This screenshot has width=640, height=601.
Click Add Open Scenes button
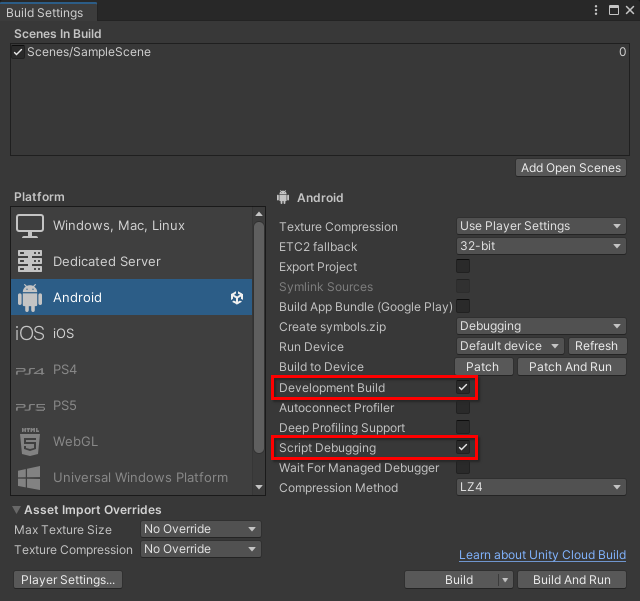[x=571, y=168]
